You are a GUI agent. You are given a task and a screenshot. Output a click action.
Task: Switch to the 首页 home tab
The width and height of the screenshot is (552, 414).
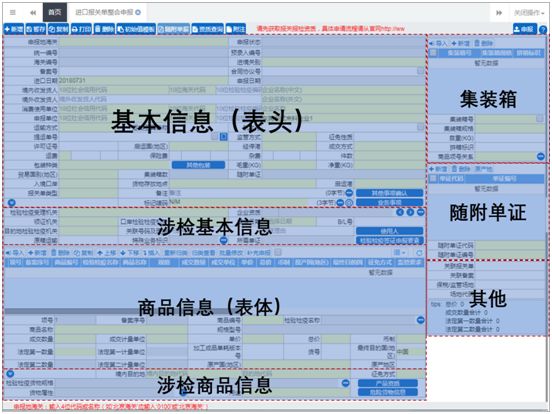coord(55,12)
